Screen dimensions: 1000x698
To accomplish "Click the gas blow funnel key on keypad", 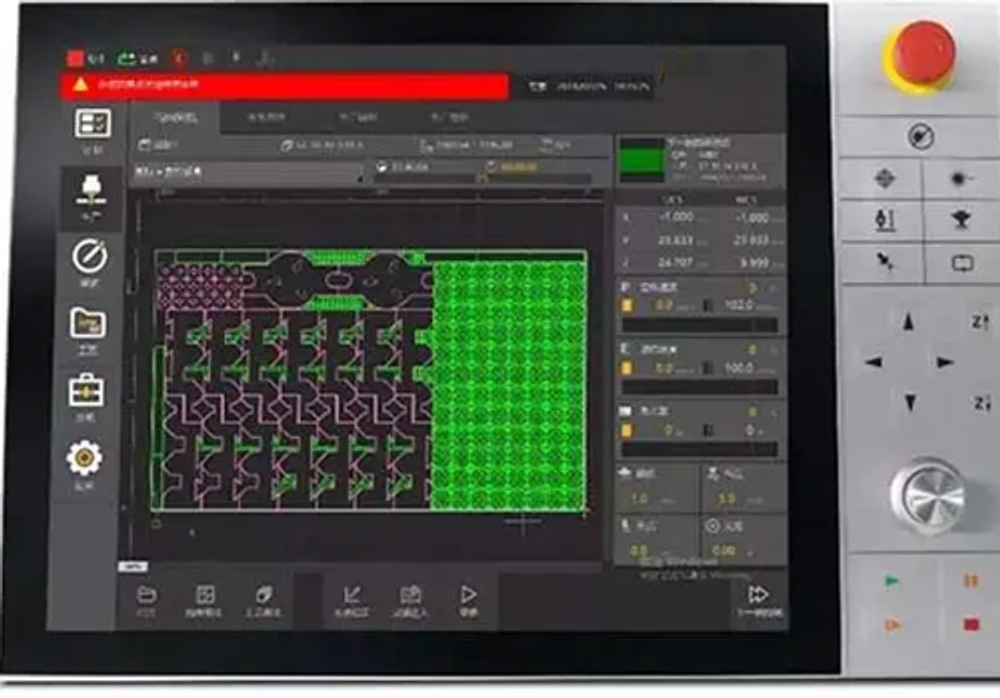I will point(960,220).
